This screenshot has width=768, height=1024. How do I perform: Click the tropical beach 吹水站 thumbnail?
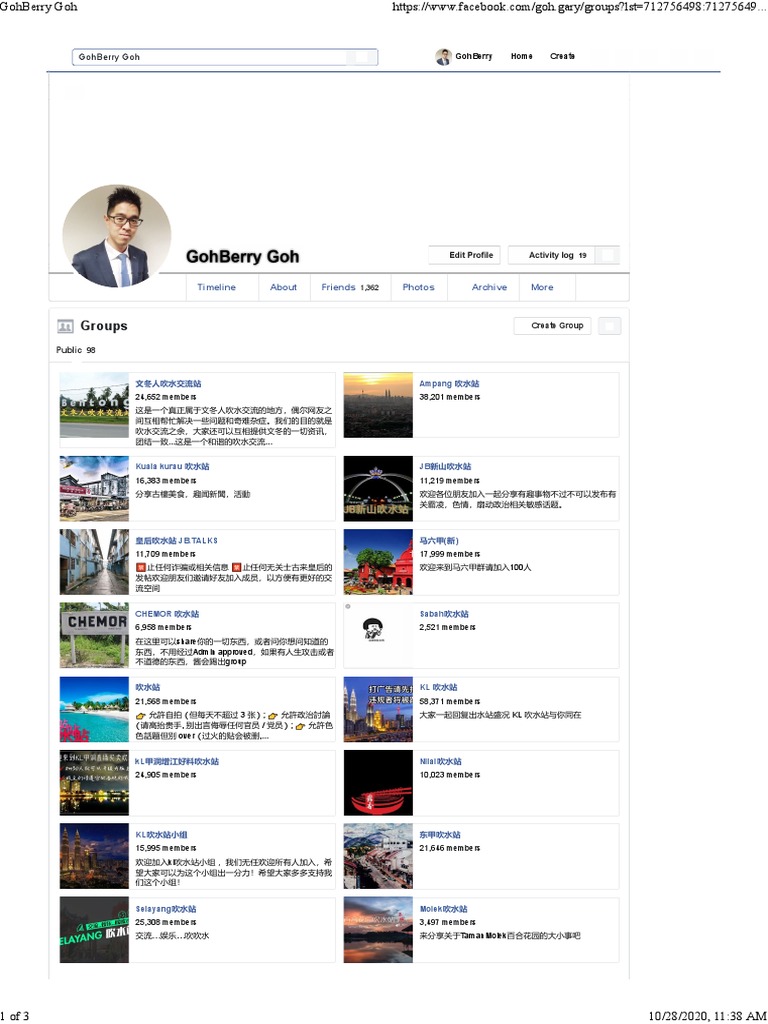coord(94,709)
